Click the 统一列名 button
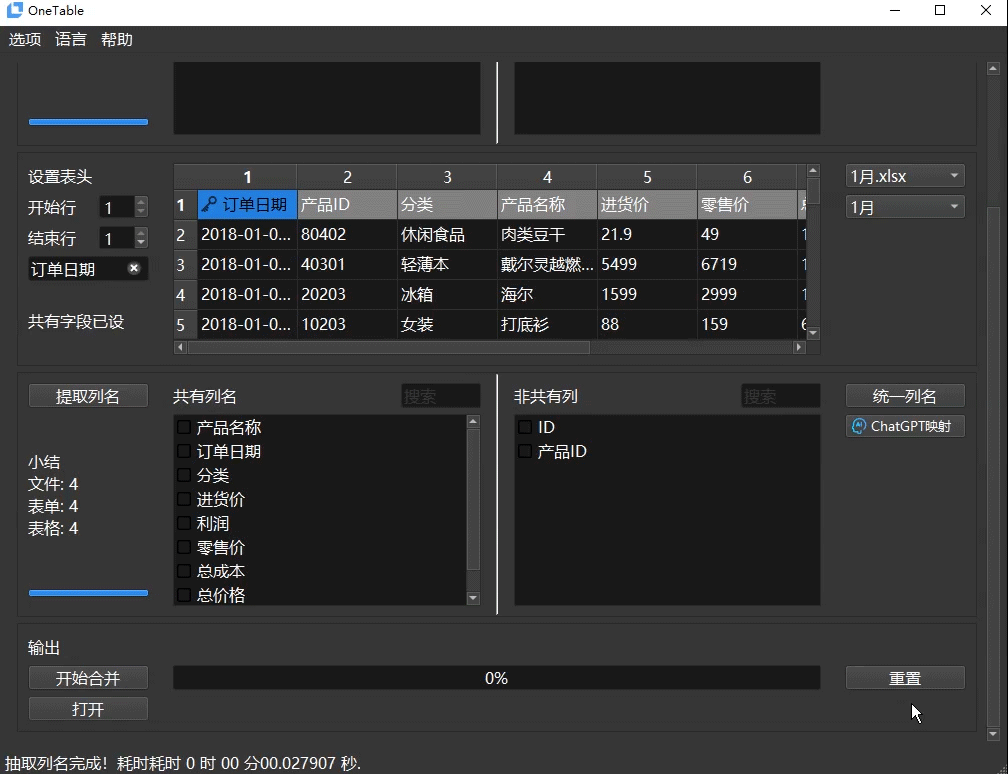Viewport: 1008px width, 774px height. [904, 396]
